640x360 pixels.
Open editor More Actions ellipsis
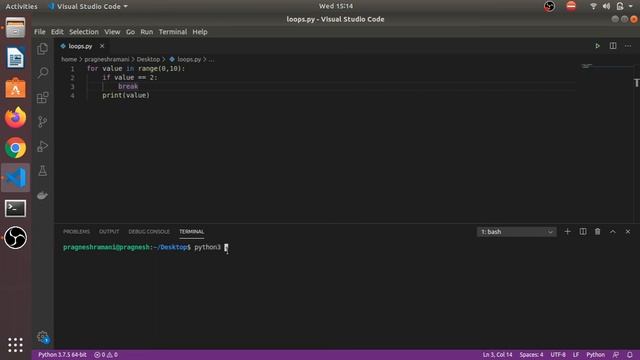pyautogui.click(x=628, y=46)
